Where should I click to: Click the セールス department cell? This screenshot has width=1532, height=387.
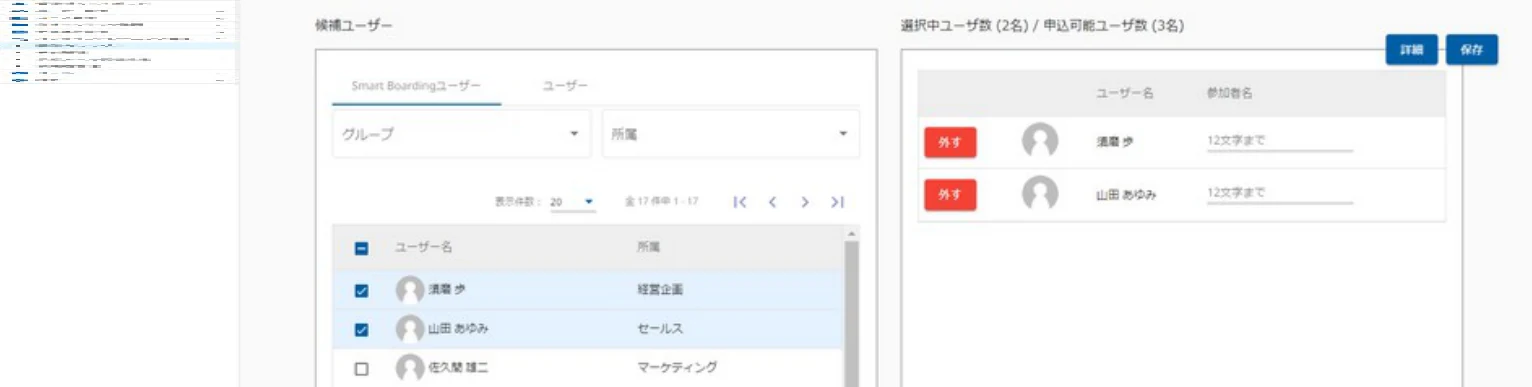(660, 329)
